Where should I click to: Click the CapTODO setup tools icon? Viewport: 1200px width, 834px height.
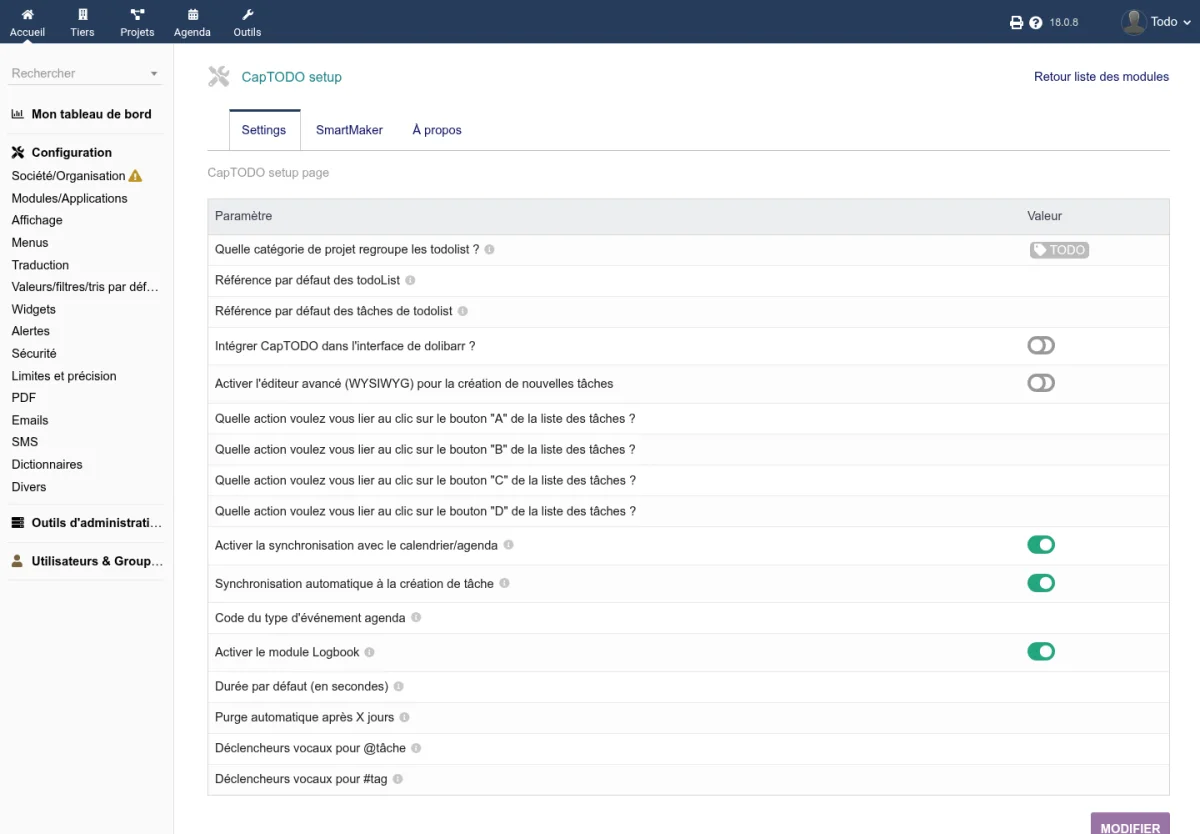click(x=219, y=76)
